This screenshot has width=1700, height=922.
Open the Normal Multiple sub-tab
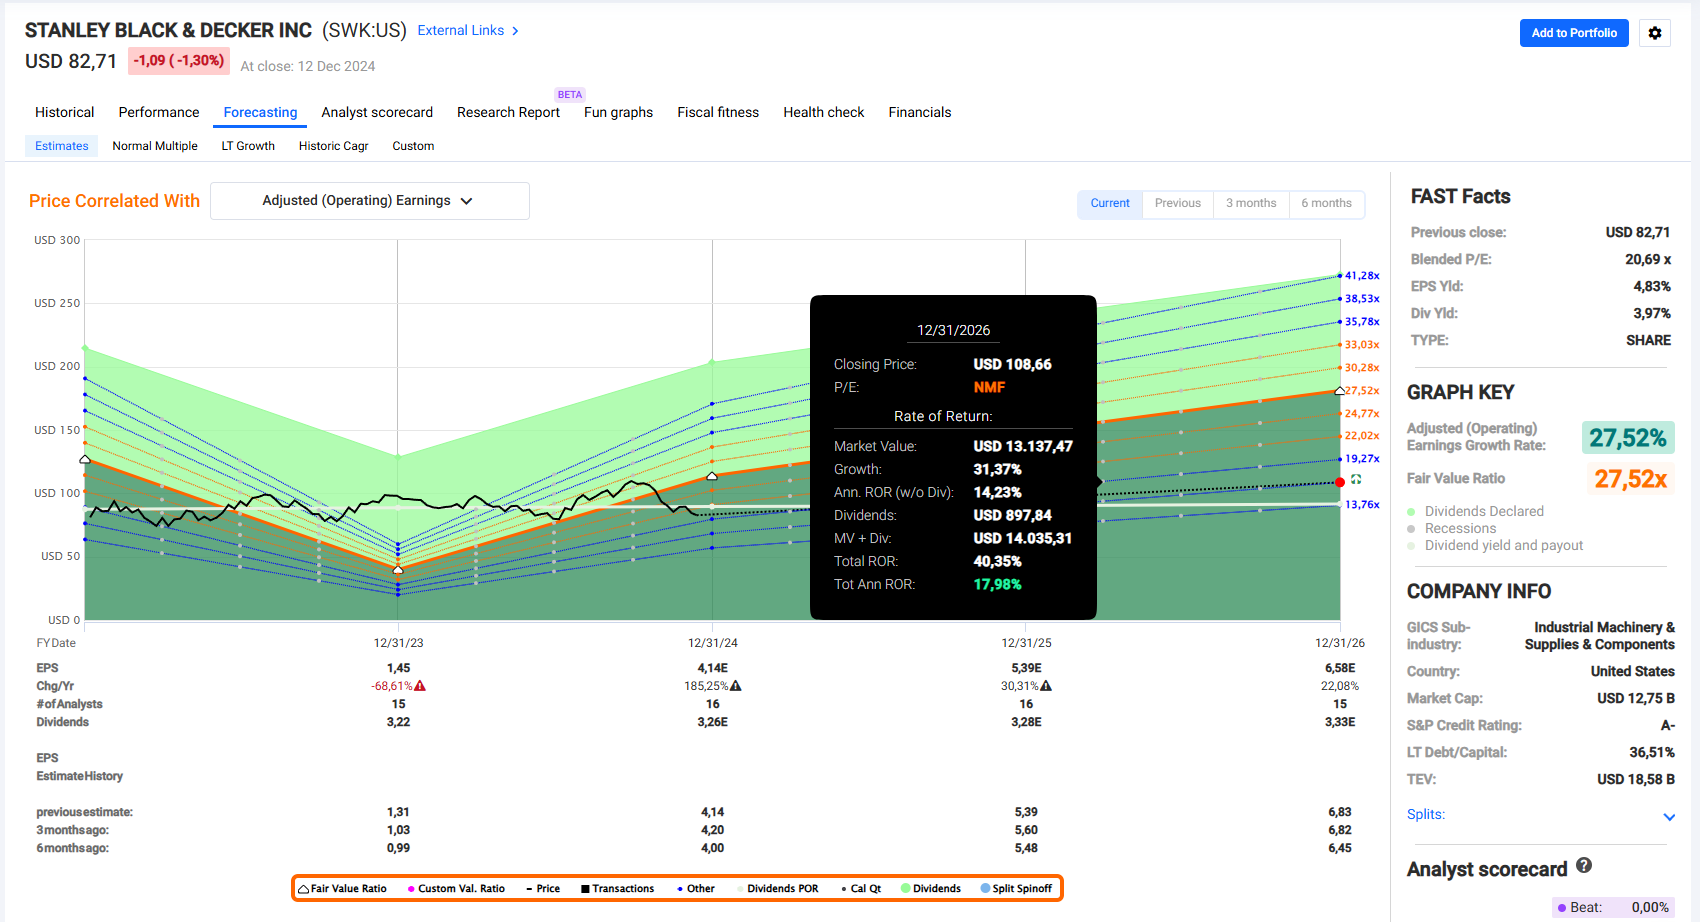point(155,146)
